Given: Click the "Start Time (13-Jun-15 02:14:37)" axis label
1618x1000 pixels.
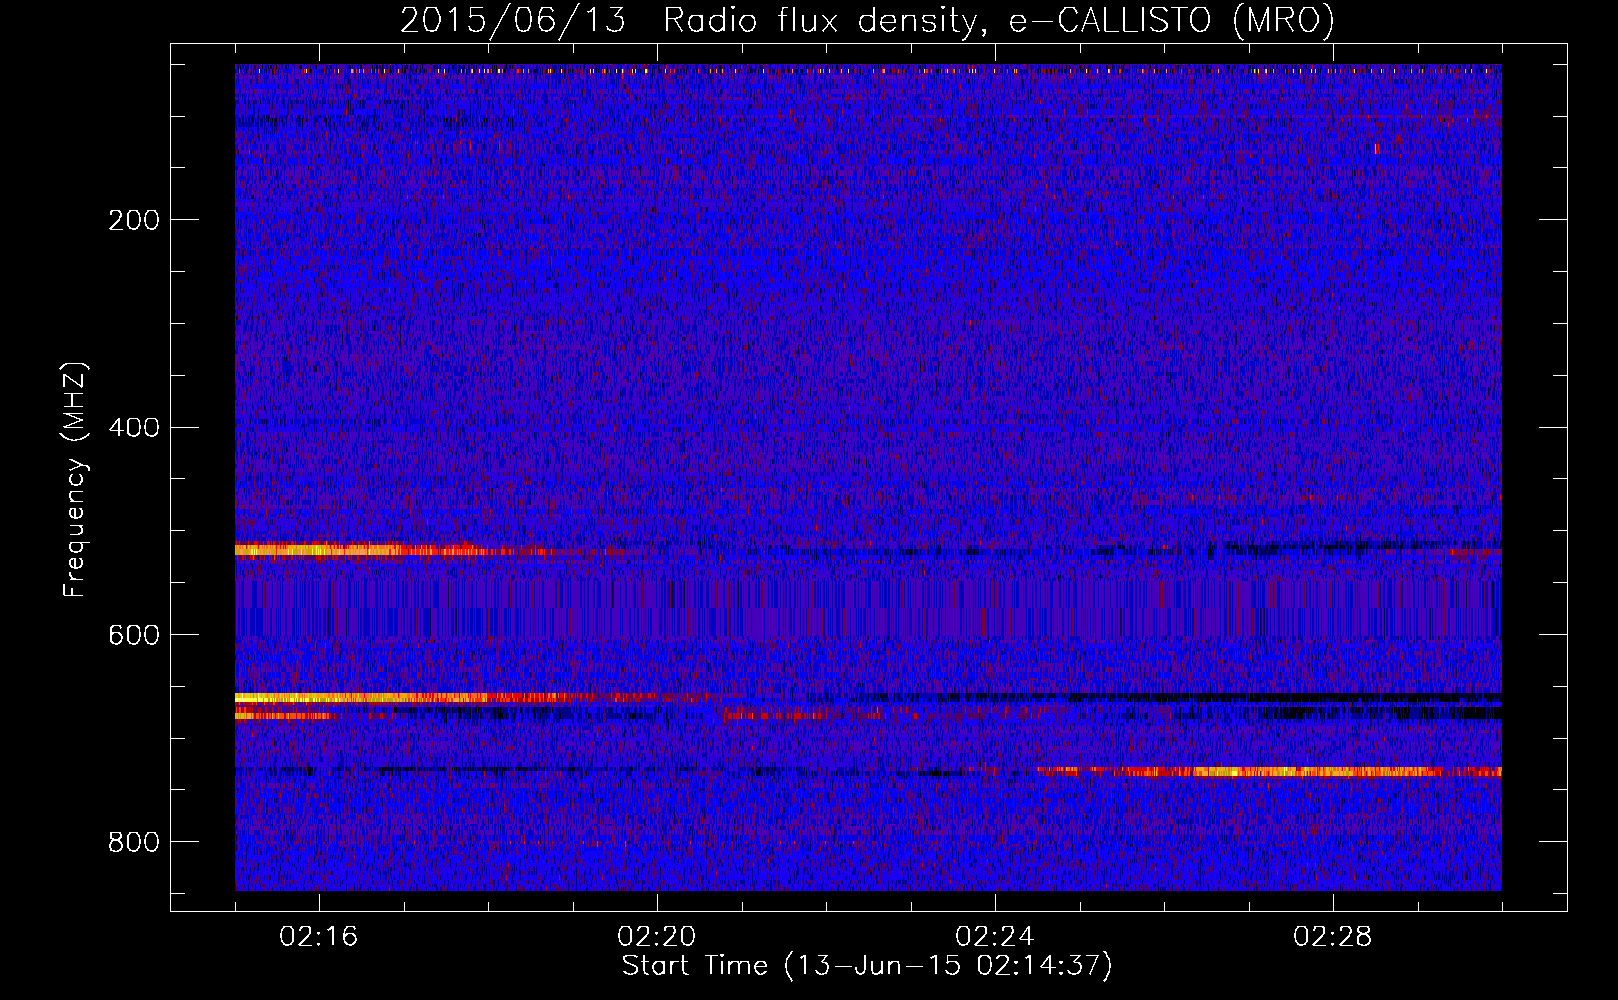Looking at the screenshot, I should 867,966.
